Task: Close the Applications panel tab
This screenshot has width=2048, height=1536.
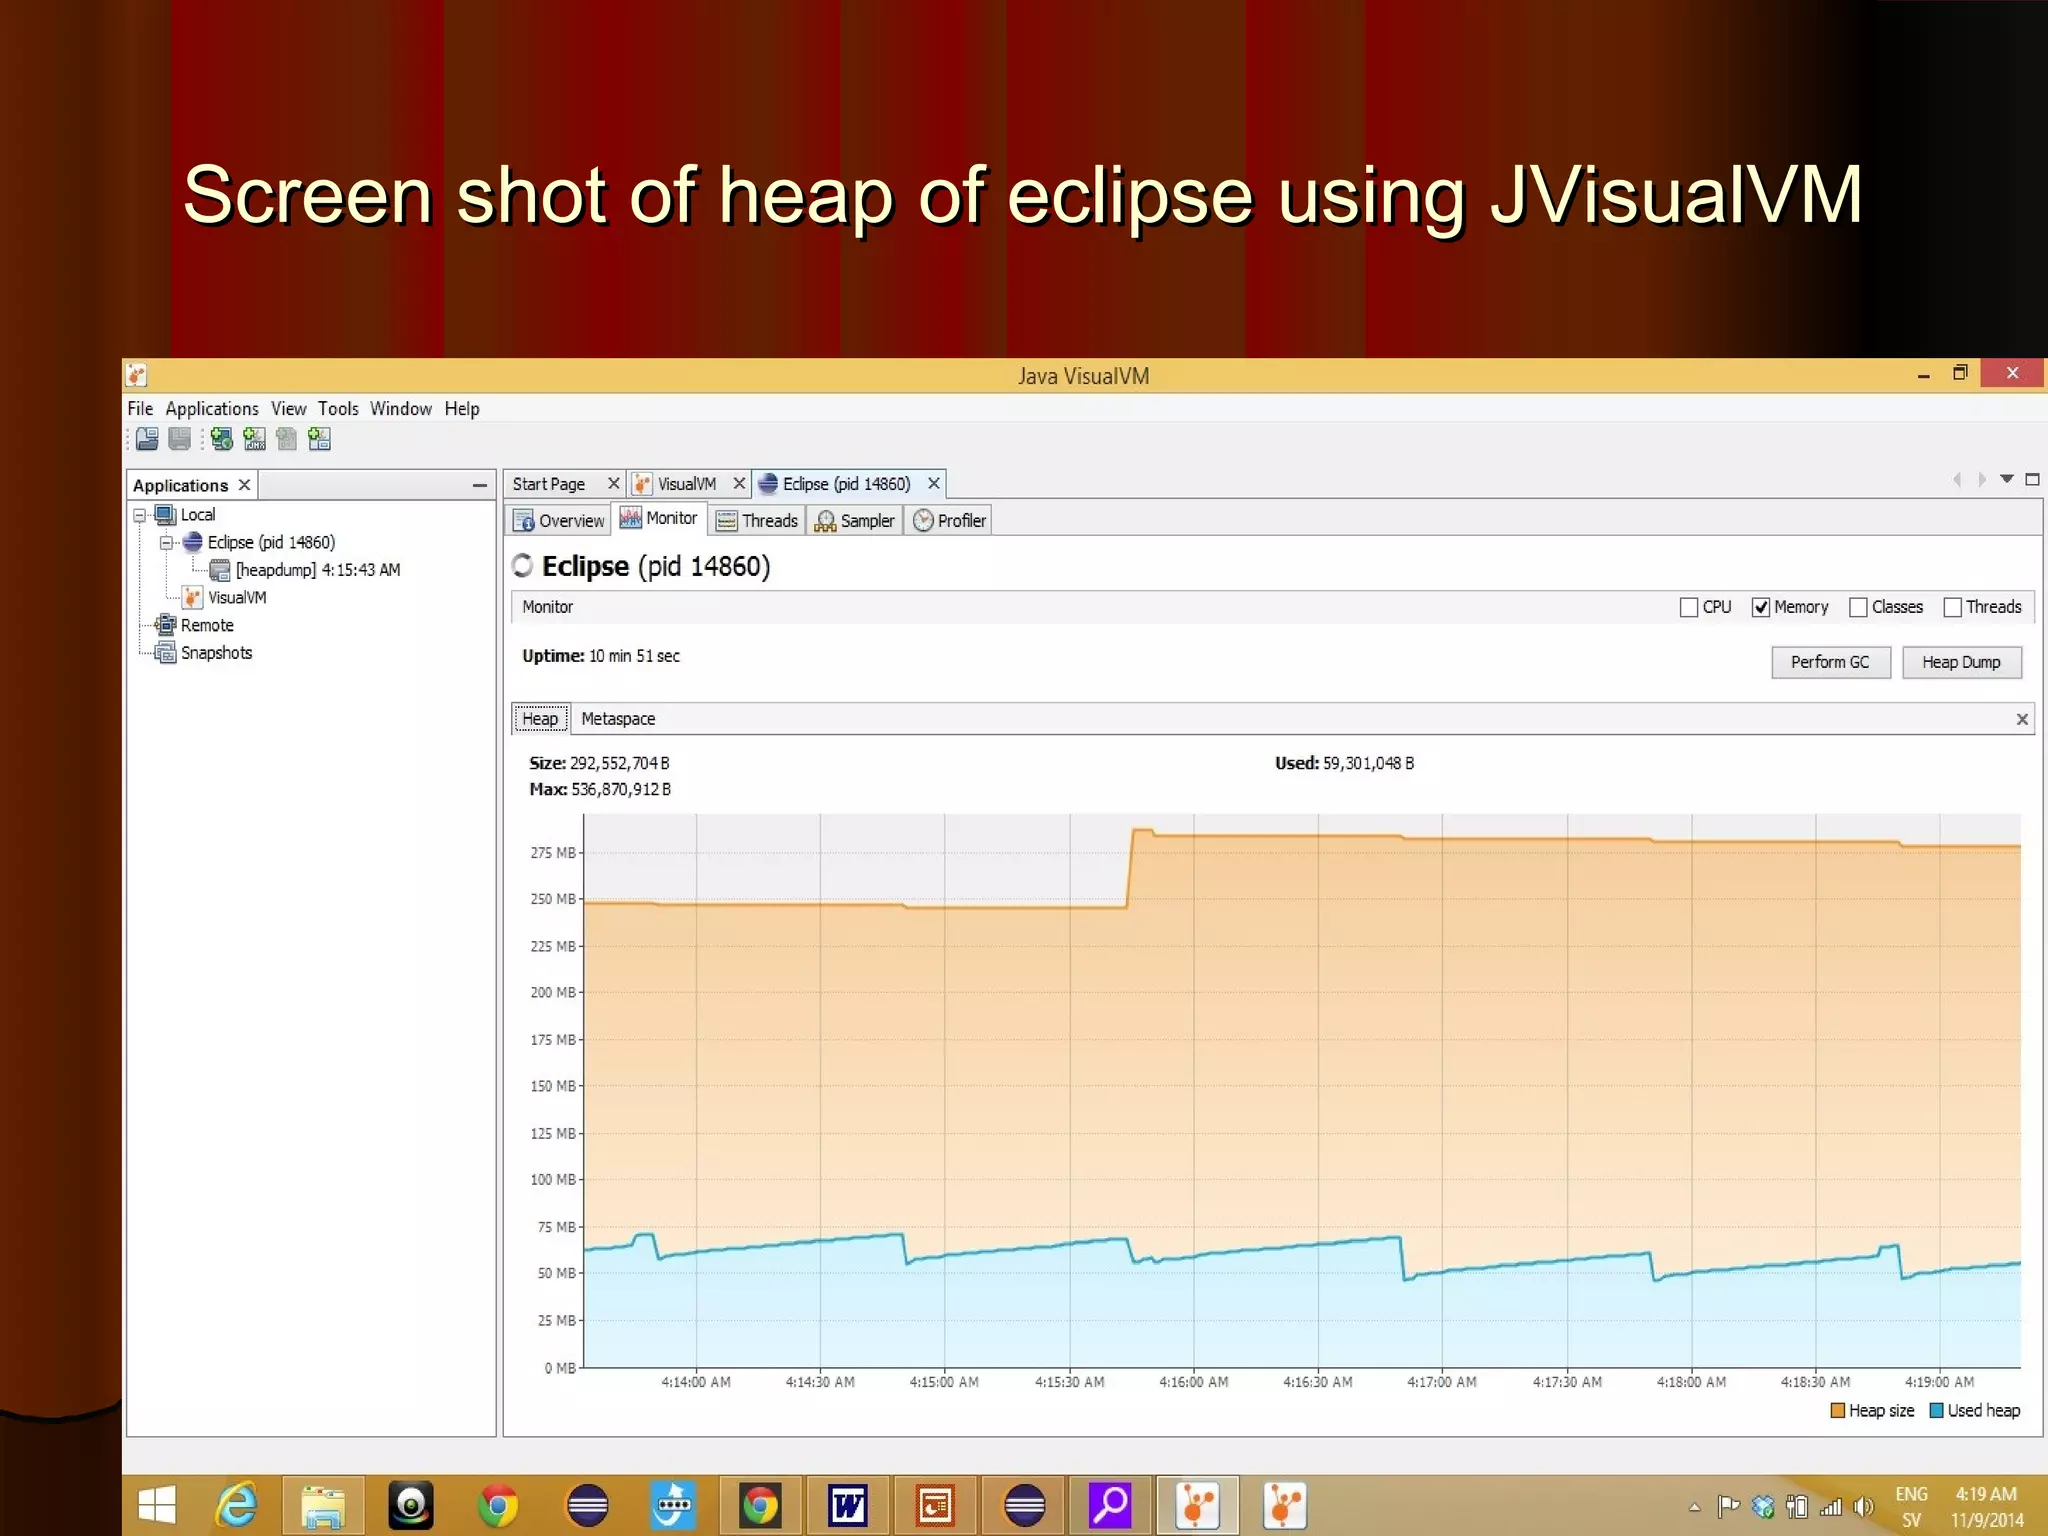Action: [x=244, y=485]
